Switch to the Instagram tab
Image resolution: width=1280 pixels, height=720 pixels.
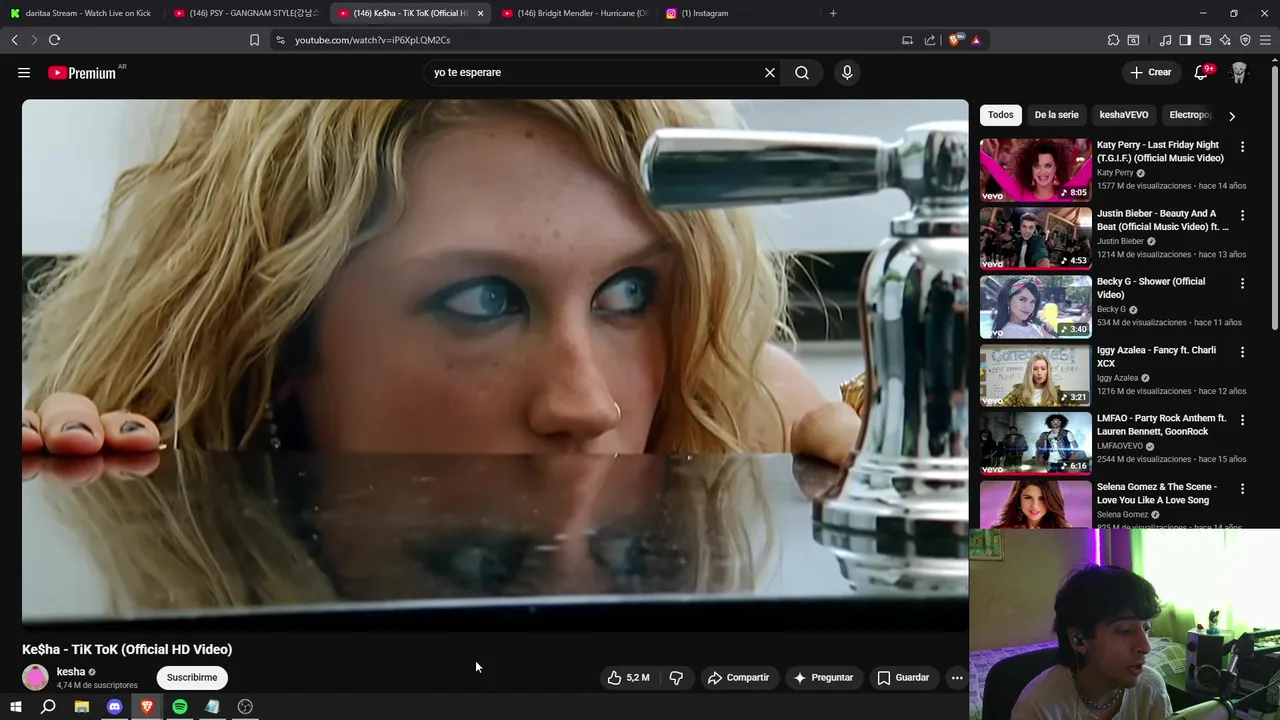738,13
